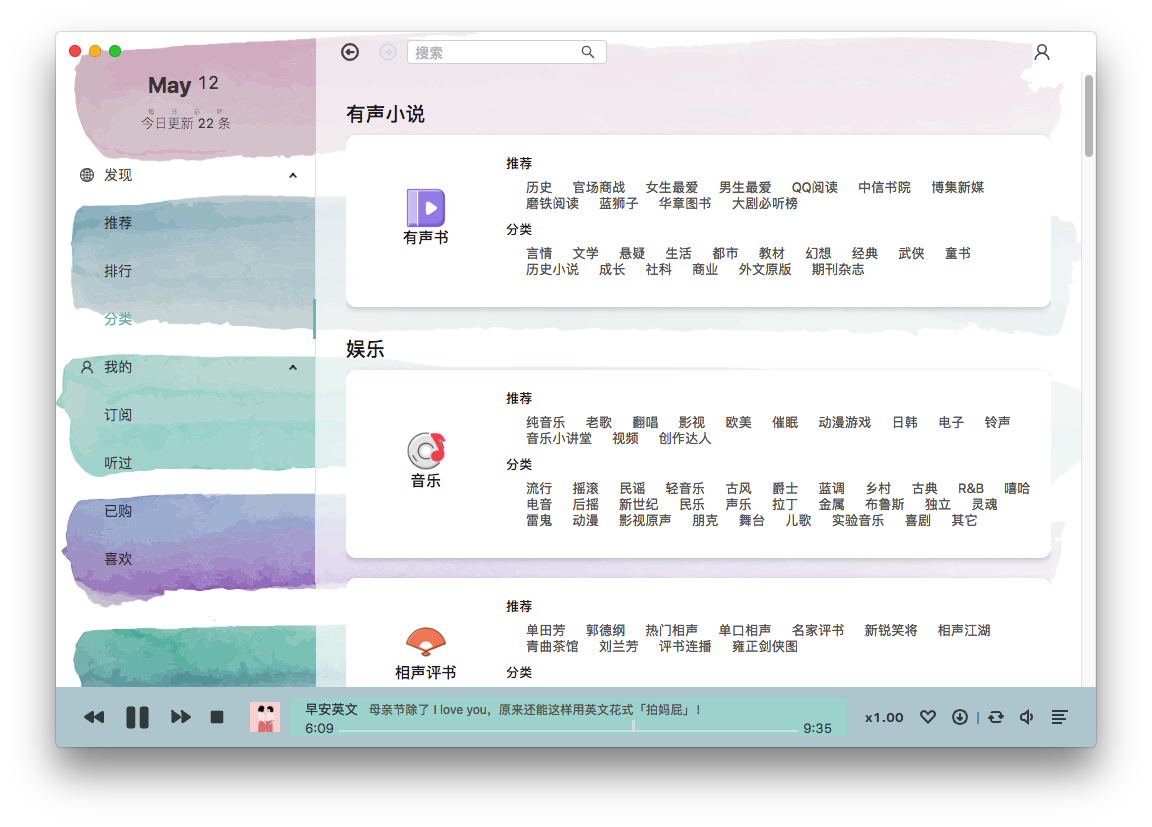Click the 早安英文 now-playing title

point(331,709)
